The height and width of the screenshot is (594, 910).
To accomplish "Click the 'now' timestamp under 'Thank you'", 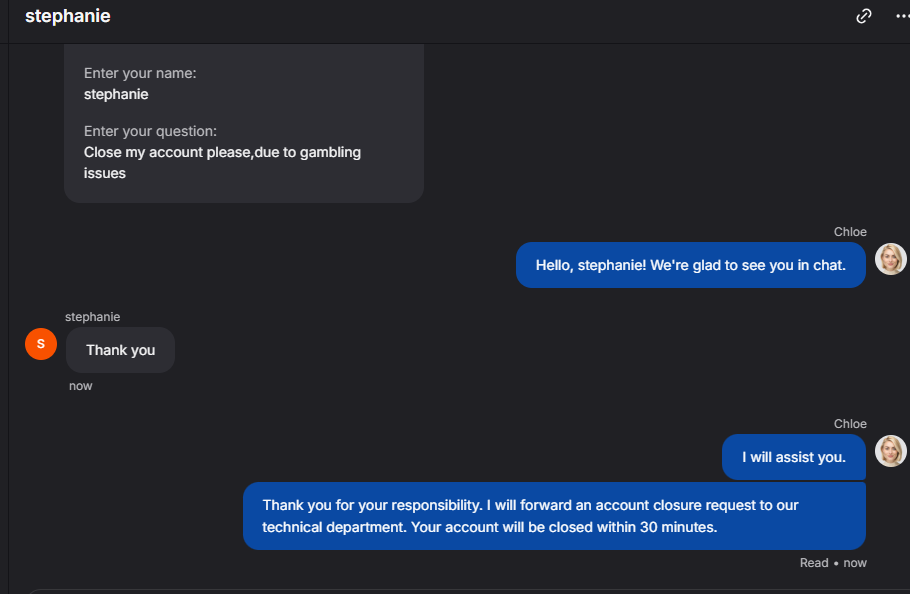I will (81, 386).
